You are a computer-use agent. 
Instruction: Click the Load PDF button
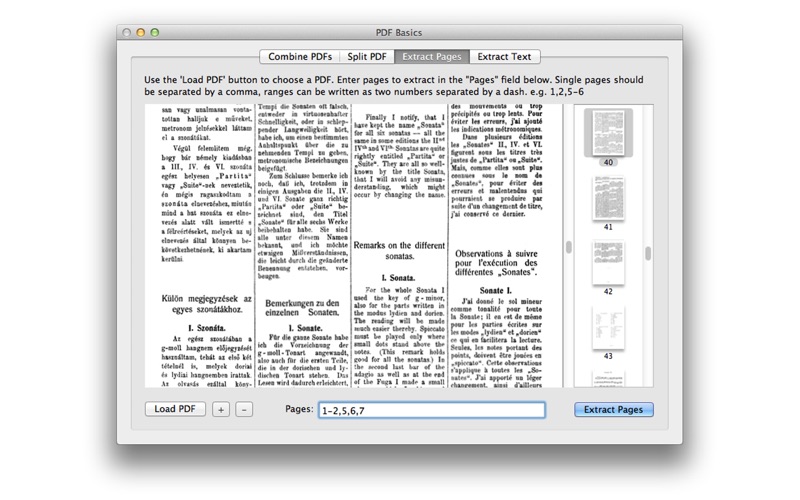[175, 409]
